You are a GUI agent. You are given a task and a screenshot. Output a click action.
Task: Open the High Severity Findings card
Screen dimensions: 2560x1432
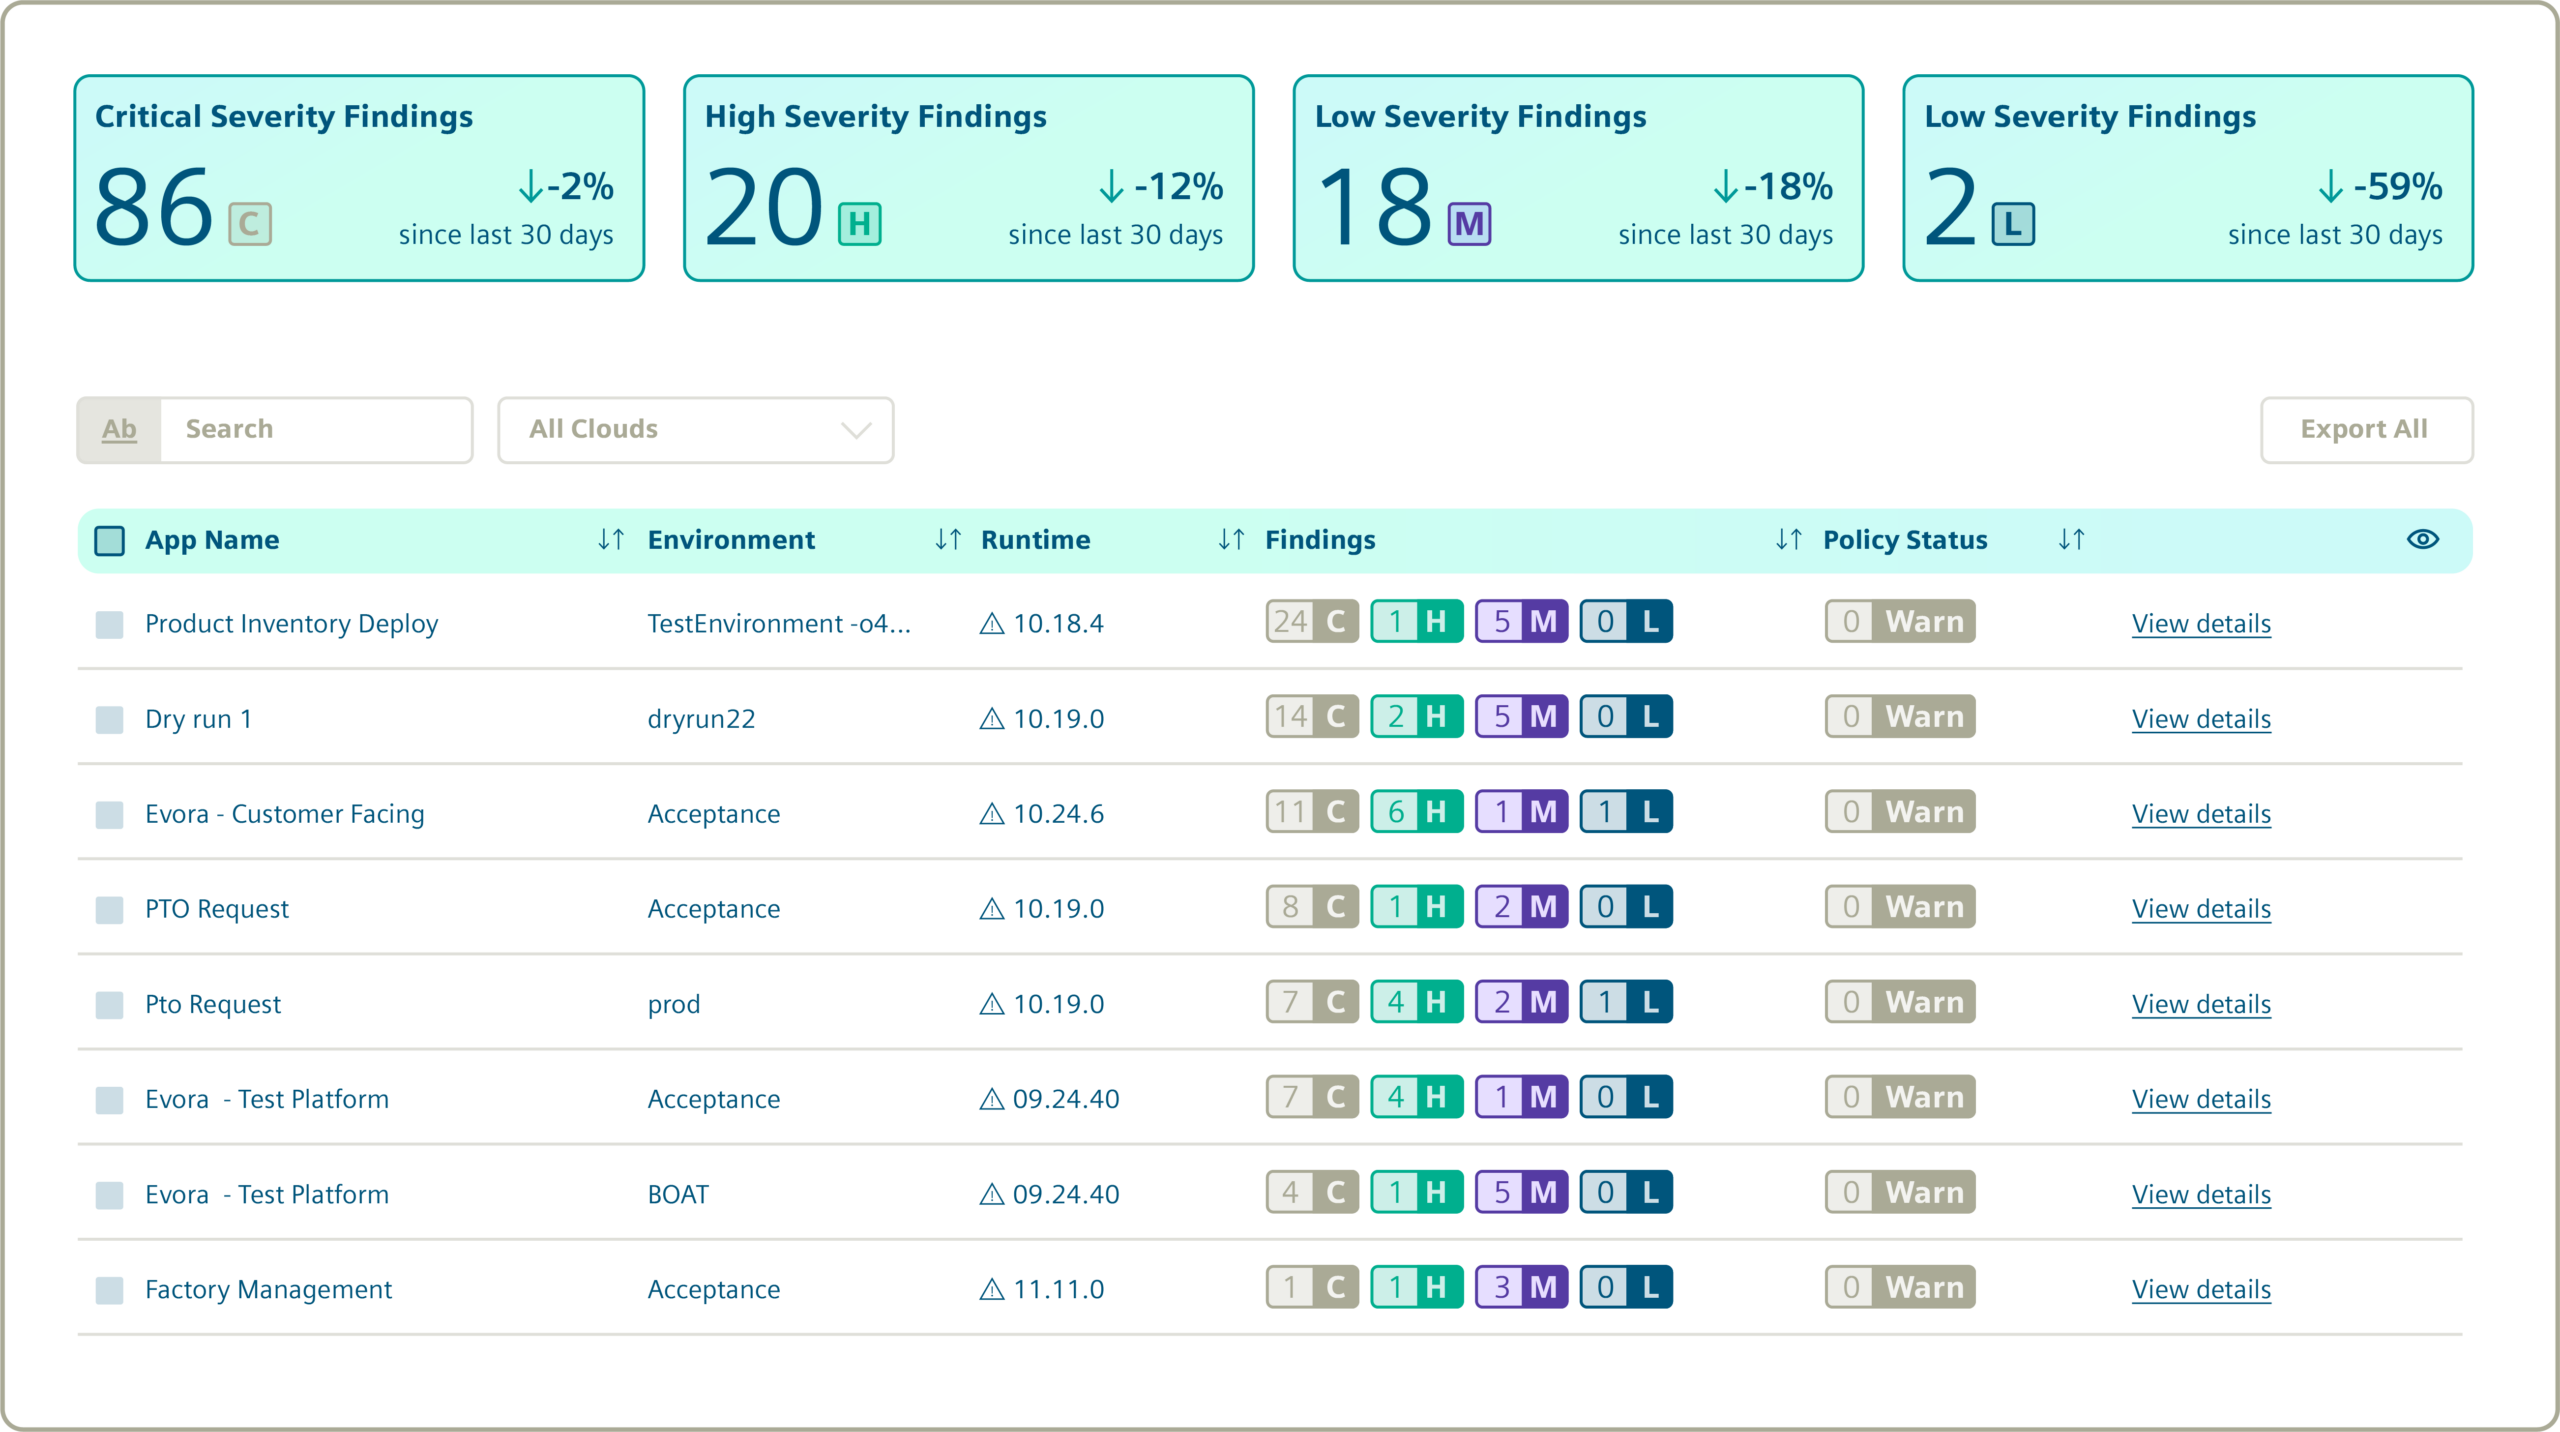(x=968, y=178)
